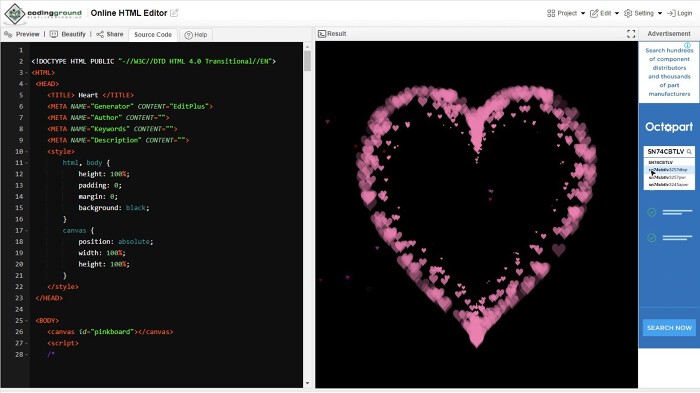Click the Beautify button

click(67, 34)
